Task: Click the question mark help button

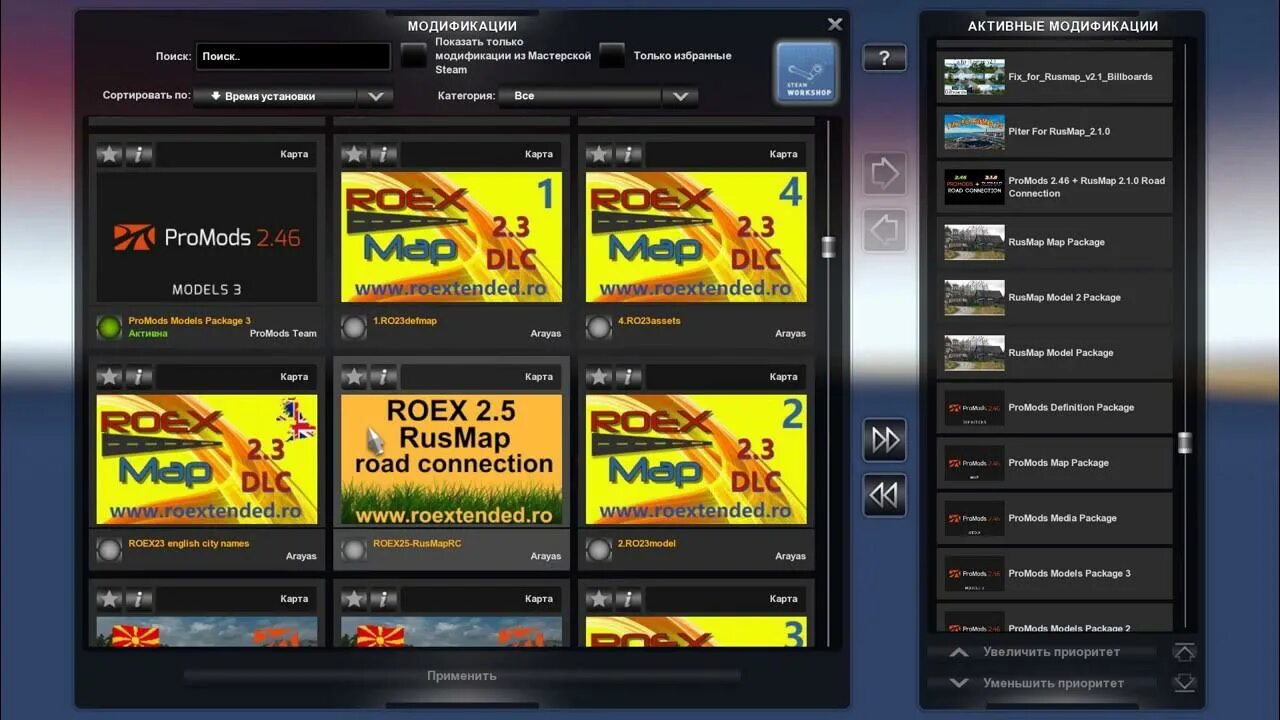Action: coord(884,58)
